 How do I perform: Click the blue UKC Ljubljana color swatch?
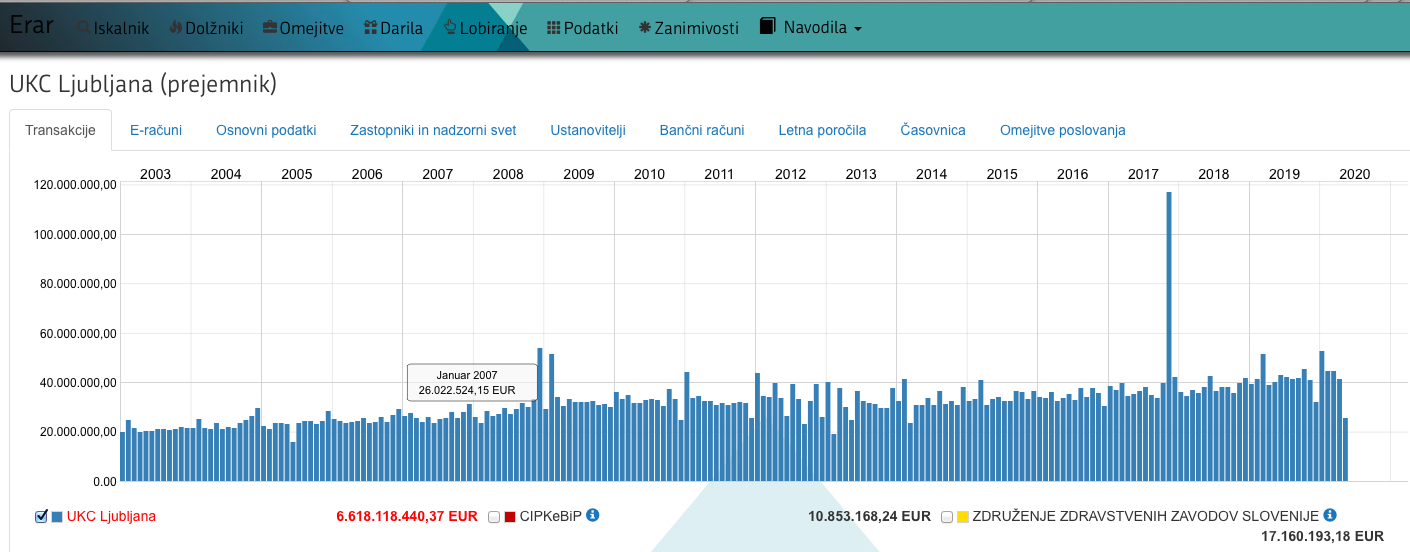pyautogui.click(x=57, y=517)
